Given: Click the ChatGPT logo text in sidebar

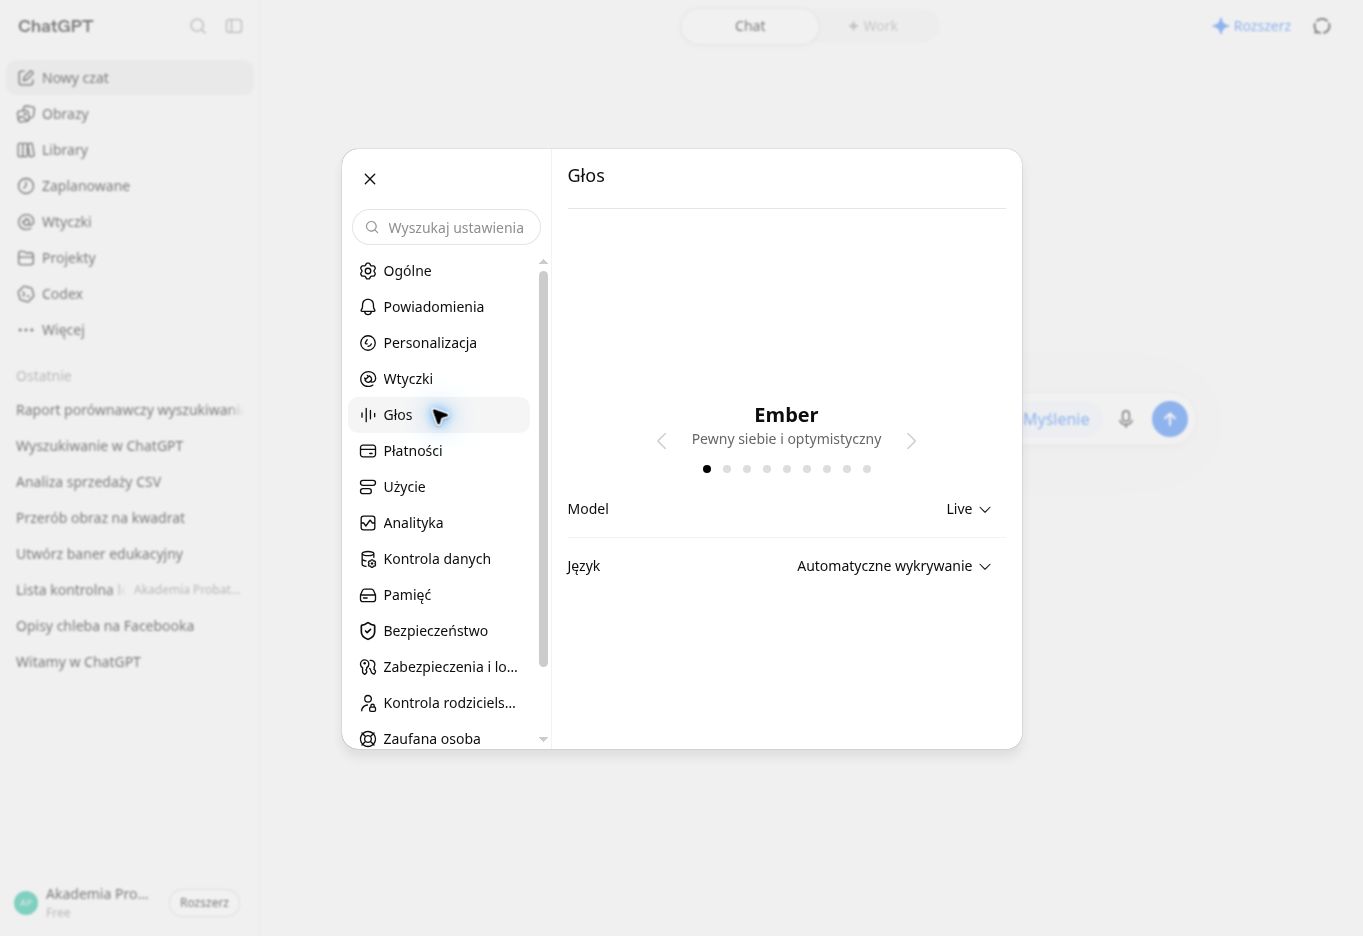Looking at the screenshot, I should click(56, 26).
